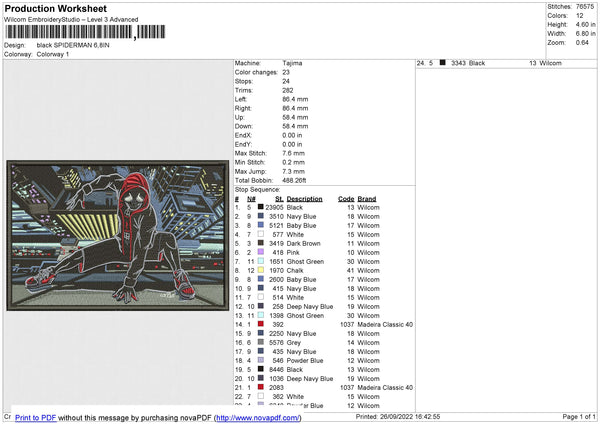Pick the Dark Brown swatch in row 5
Screen dimensions: 600x424
pyautogui.click(x=261, y=243)
